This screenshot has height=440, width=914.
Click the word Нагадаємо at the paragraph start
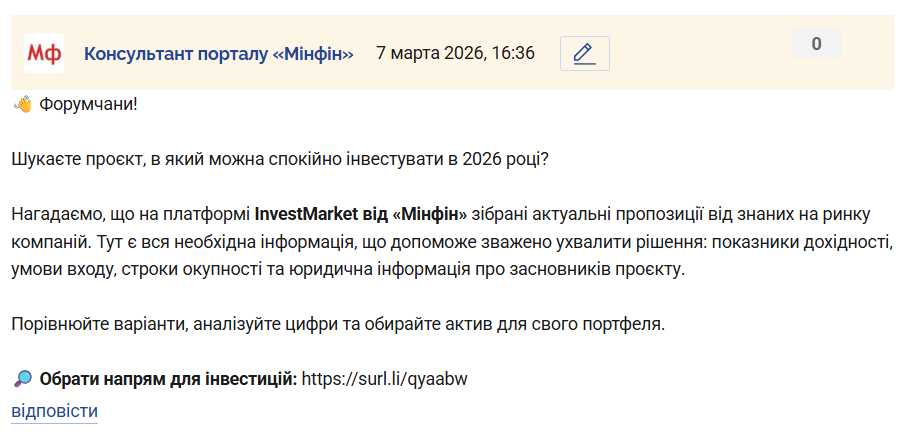(51, 214)
